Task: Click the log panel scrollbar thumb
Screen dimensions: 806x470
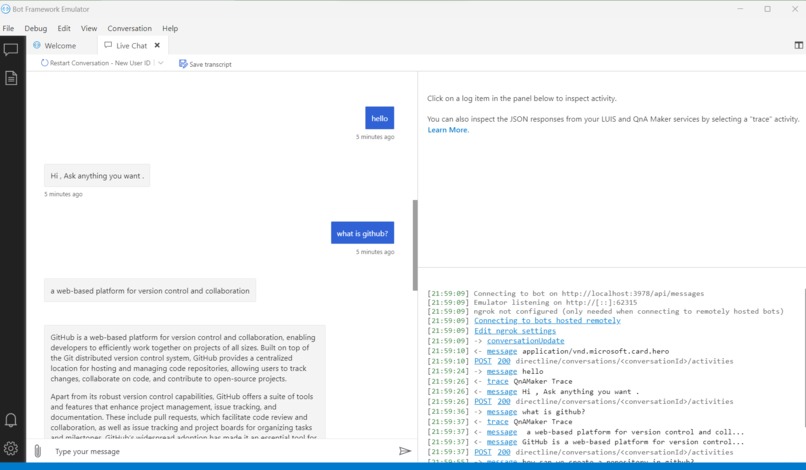Action: [x=803, y=357]
